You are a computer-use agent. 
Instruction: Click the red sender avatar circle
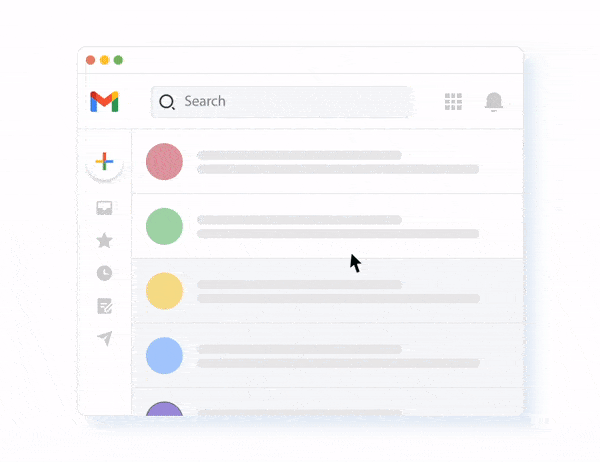pyautogui.click(x=164, y=162)
